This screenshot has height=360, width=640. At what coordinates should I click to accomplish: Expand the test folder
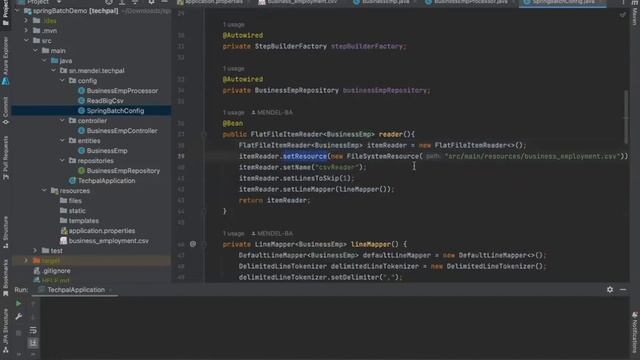[36, 251]
